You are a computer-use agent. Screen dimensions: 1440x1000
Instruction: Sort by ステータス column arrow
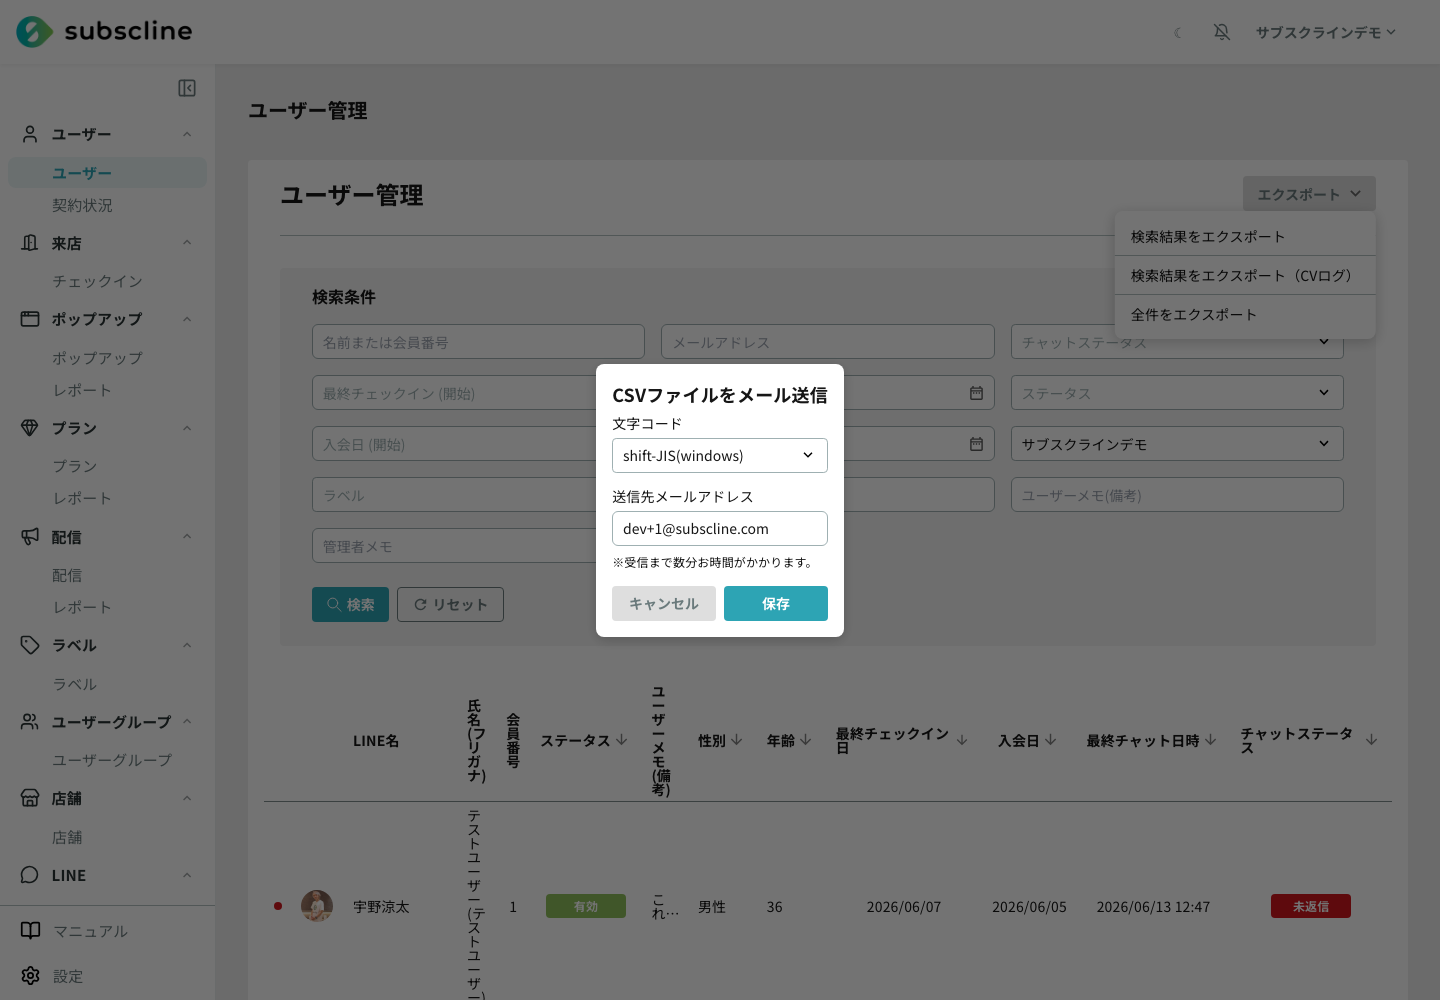(622, 740)
